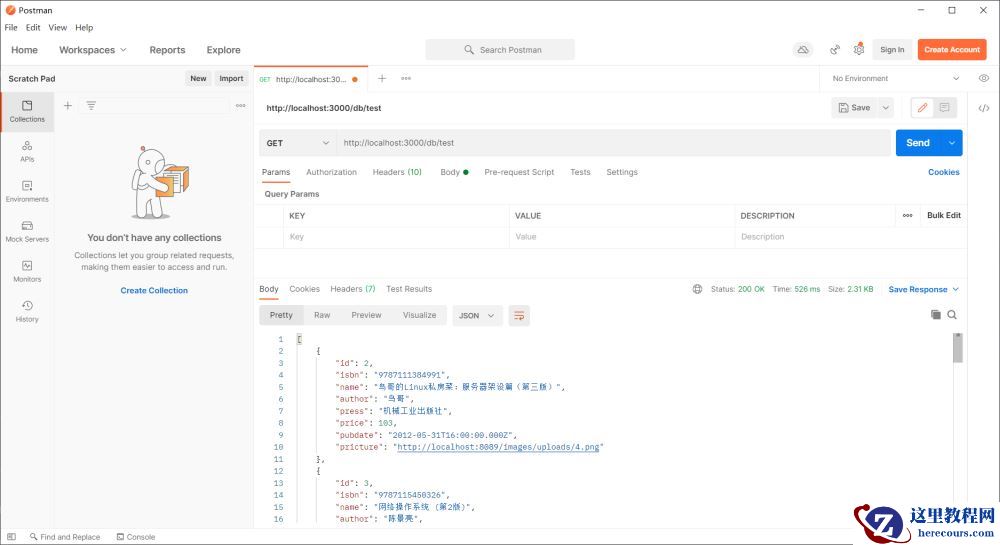
Task: Click the Search Postman box
Action: point(500,50)
